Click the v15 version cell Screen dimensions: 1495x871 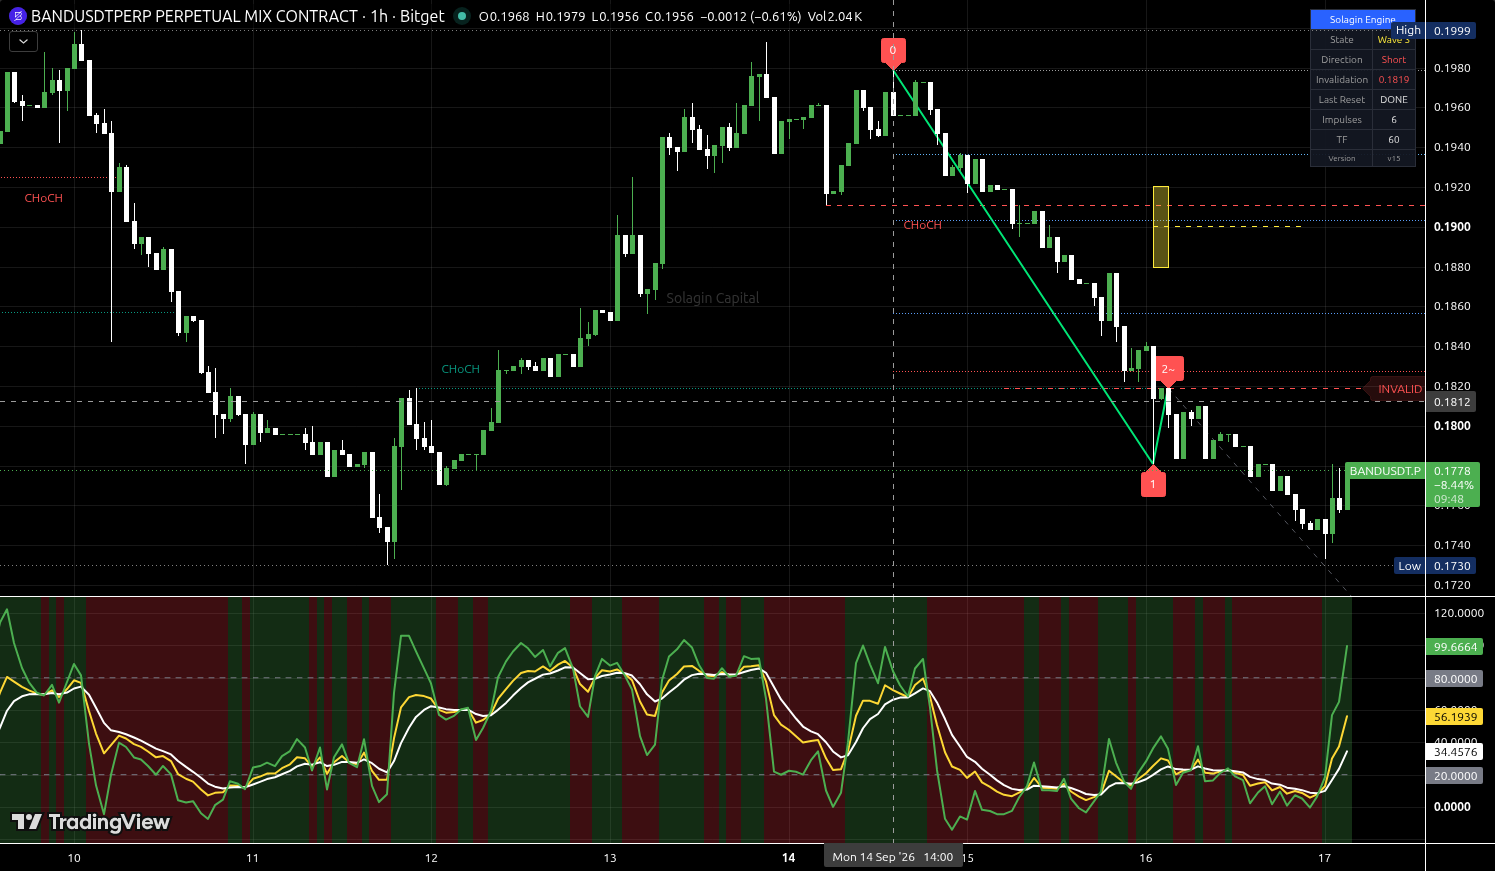pyautogui.click(x=1394, y=159)
